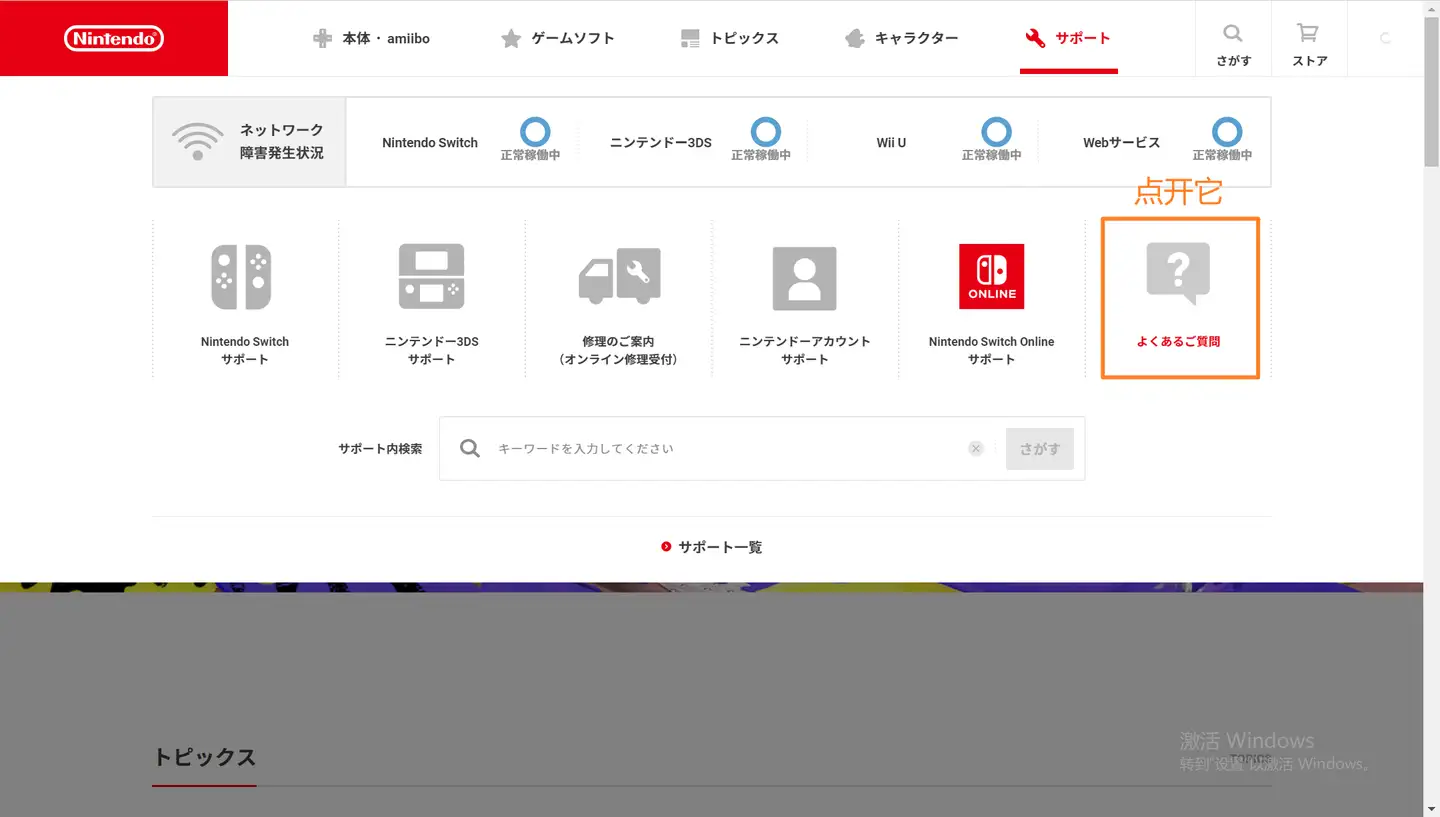Click the star icon beside ゲームソフト
This screenshot has height=817, width=1440.
(x=511, y=39)
